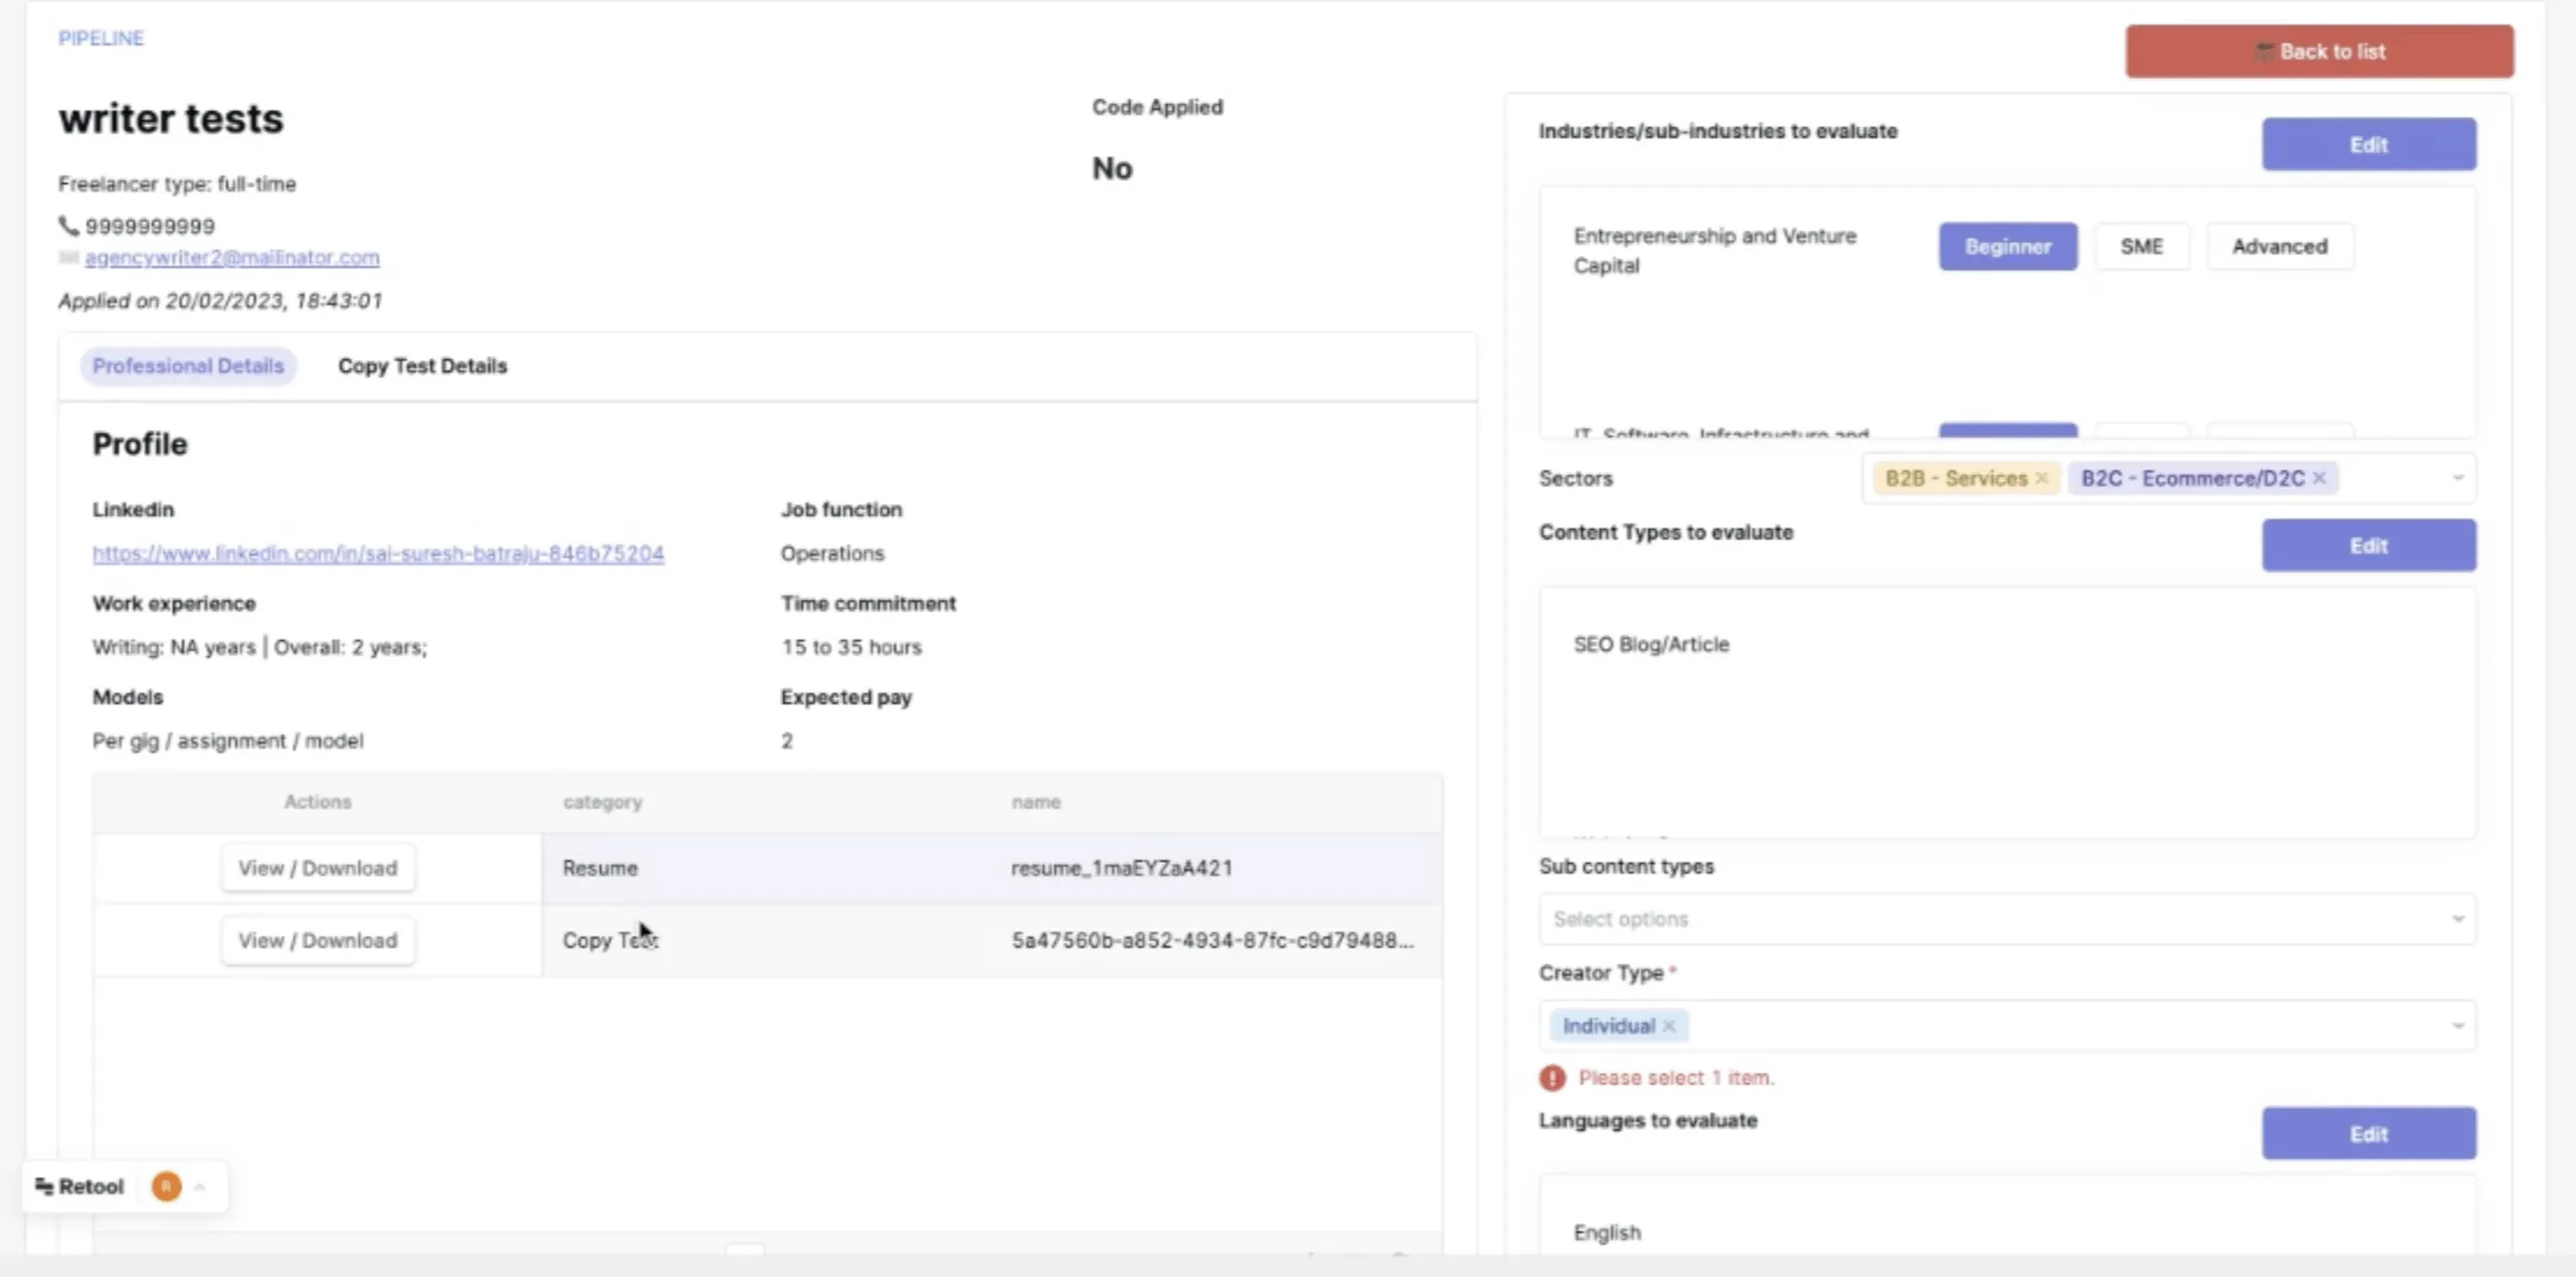Expand the Retool toolbar chevron
This screenshot has width=2576, height=1277.
coord(200,1187)
